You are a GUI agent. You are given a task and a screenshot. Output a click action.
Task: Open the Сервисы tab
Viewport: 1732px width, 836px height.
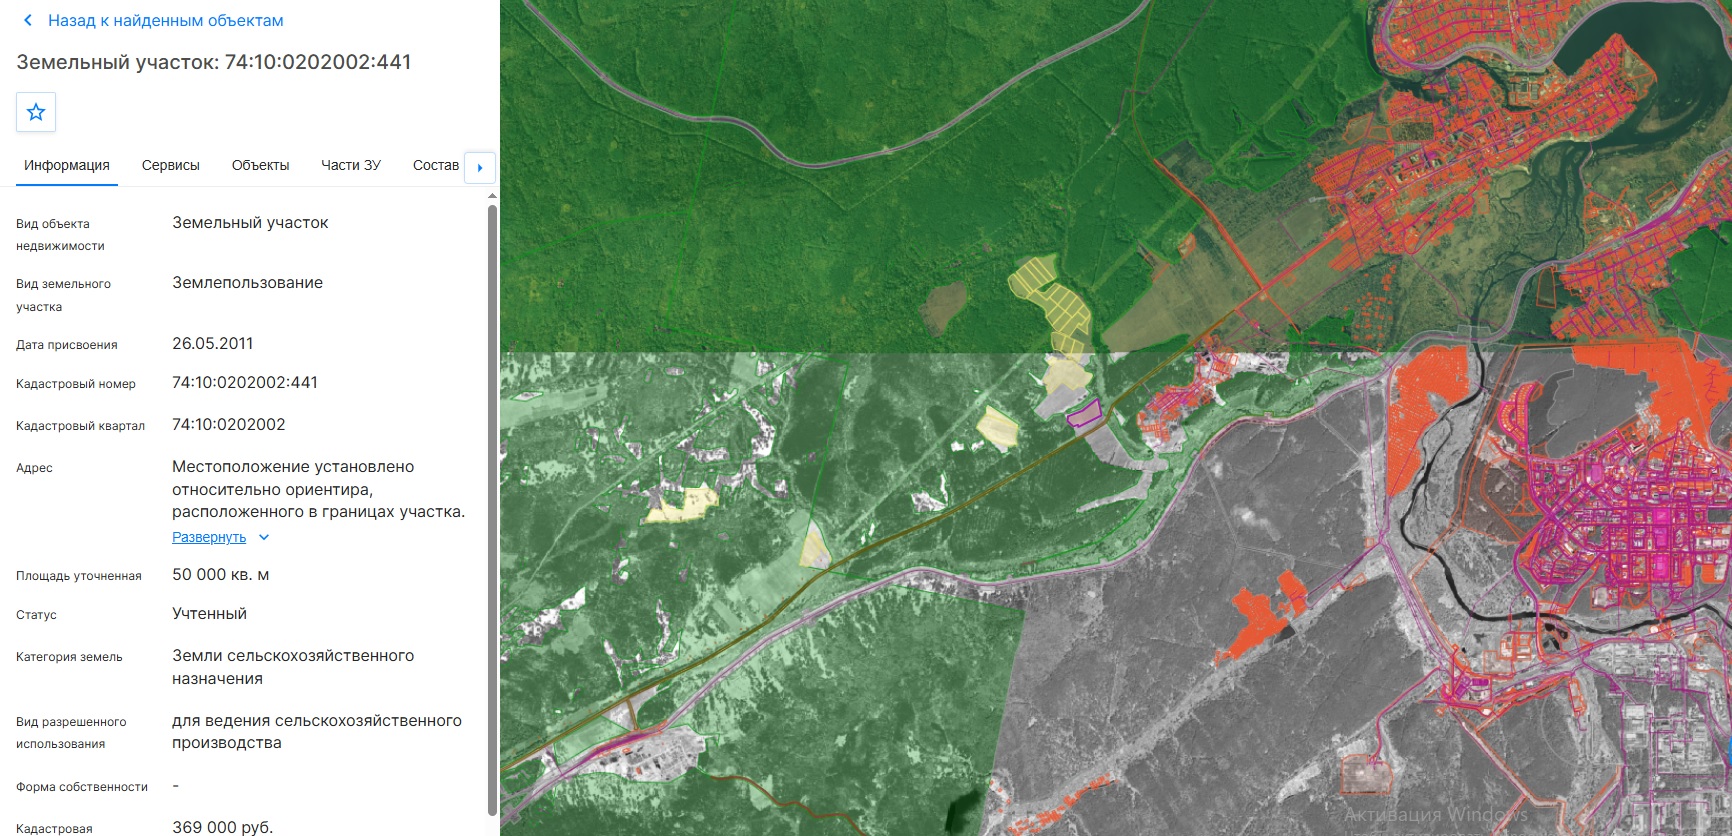[171, 166]
